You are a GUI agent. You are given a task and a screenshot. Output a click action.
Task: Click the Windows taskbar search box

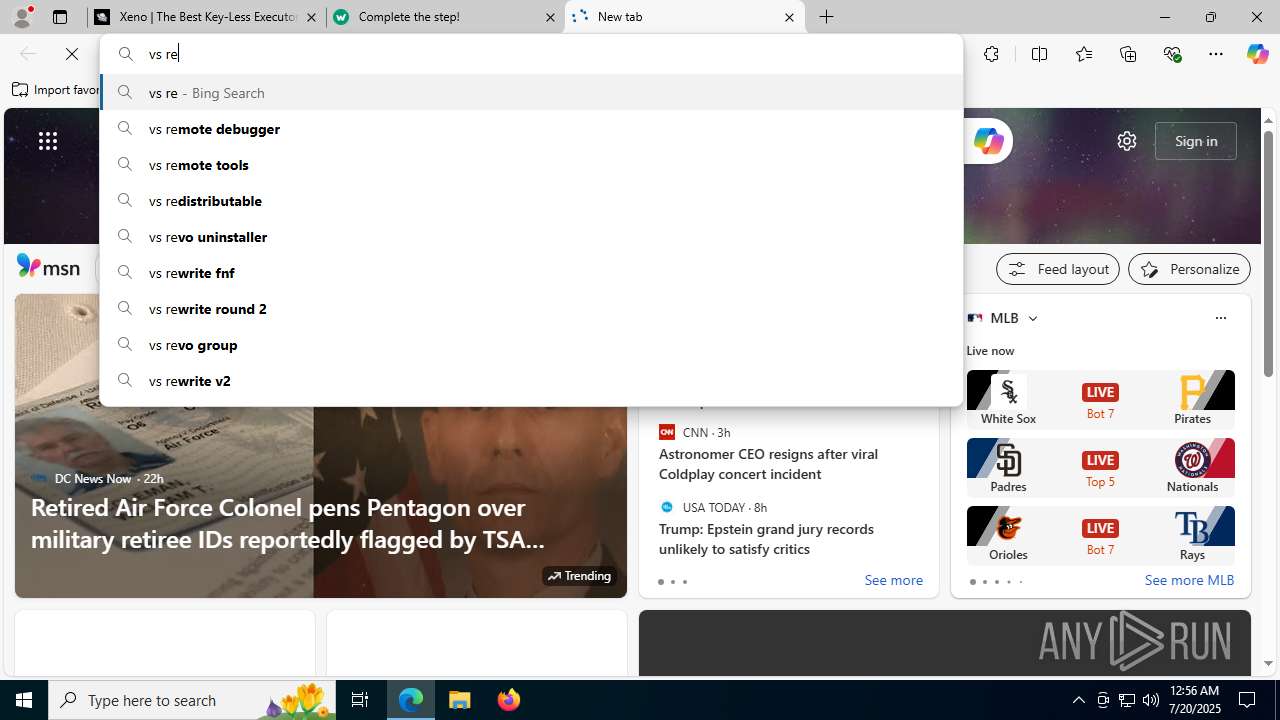[x=193, y=700]
